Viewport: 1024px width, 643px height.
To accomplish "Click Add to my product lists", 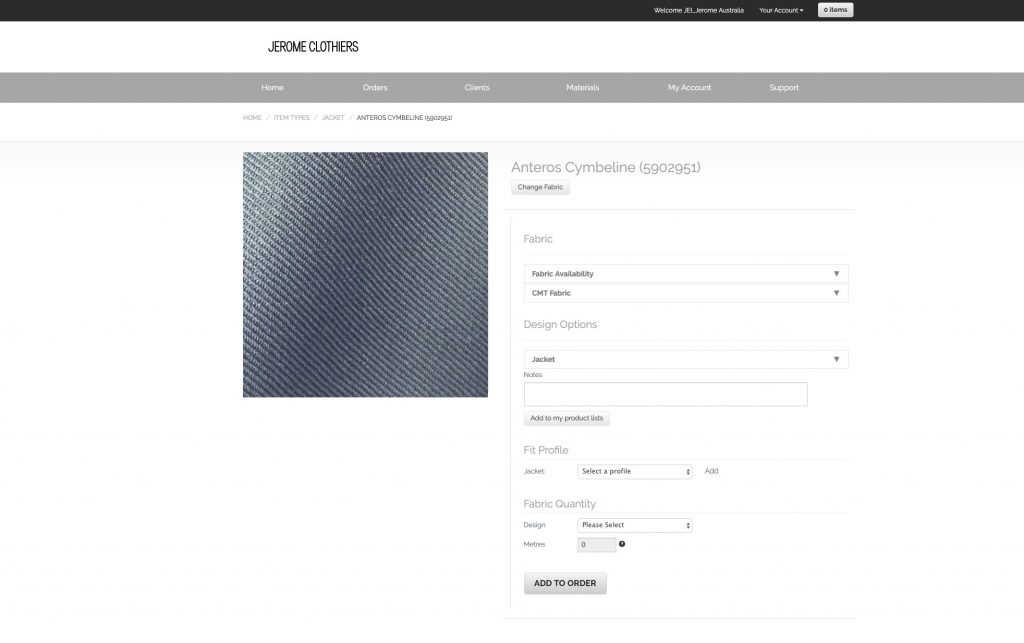I will [x=567, y=418].
